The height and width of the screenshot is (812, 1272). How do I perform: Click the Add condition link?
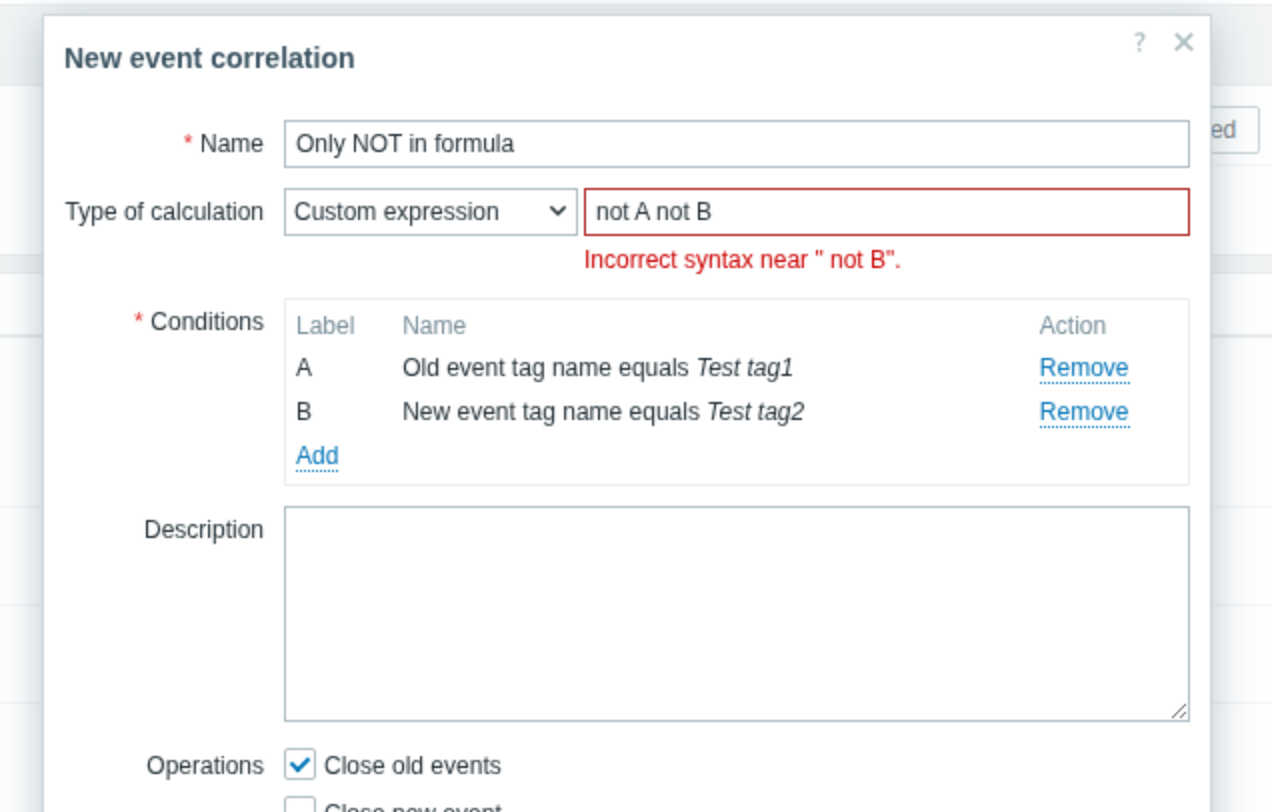(317, 456)
